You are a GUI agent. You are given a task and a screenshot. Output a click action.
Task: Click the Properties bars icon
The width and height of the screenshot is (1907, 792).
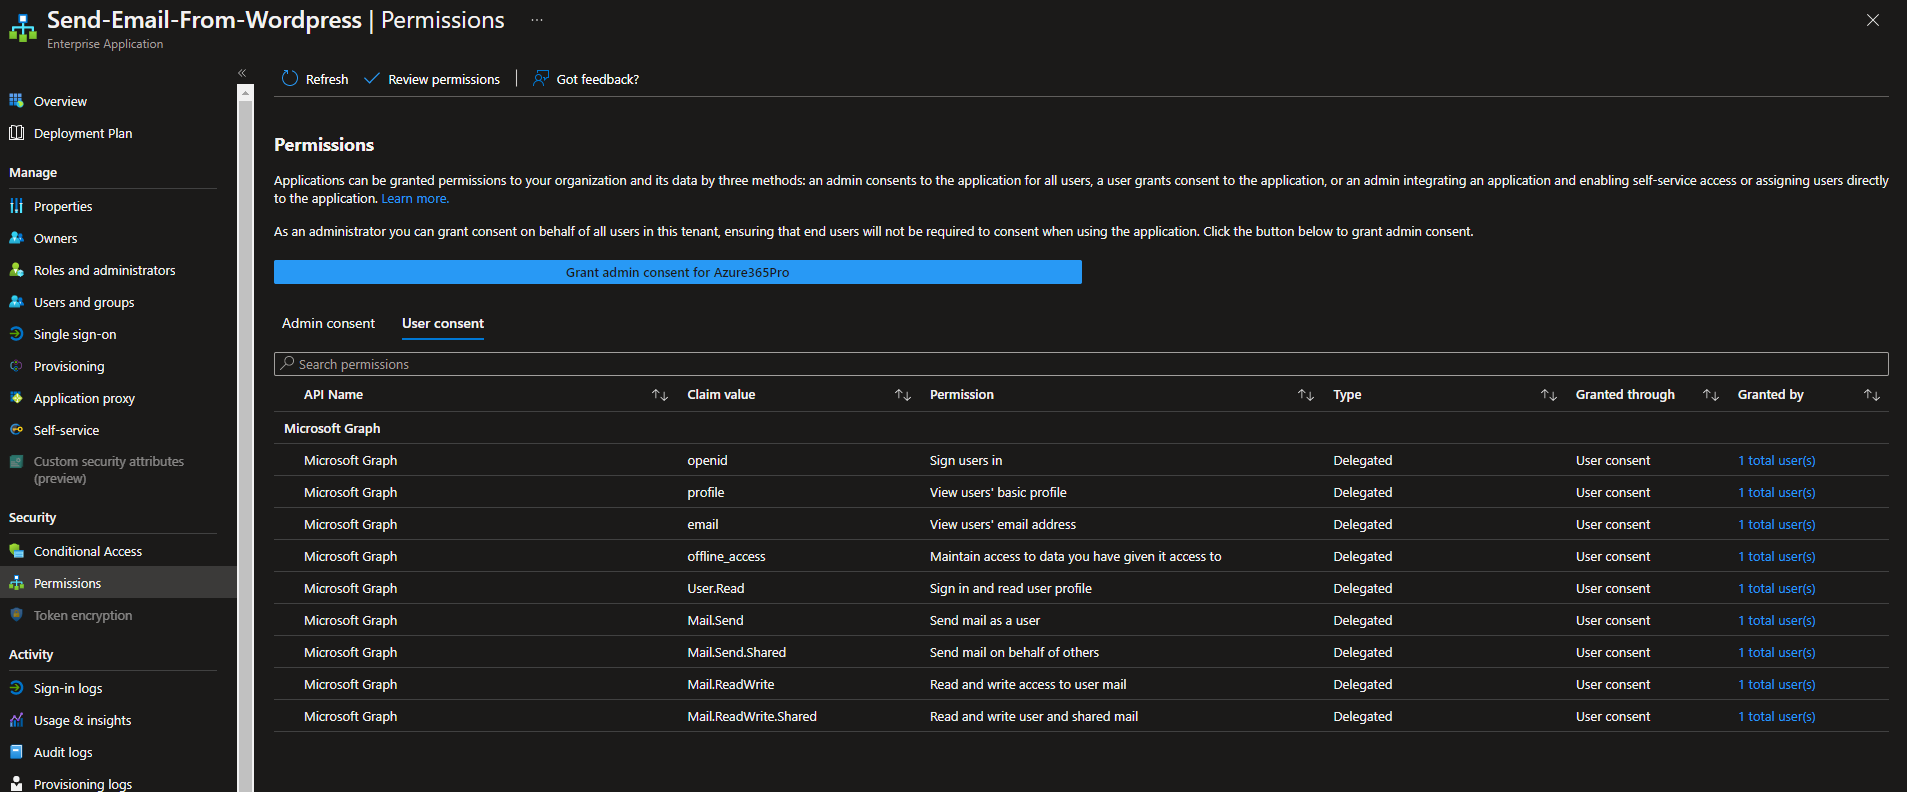pos(16,206)
